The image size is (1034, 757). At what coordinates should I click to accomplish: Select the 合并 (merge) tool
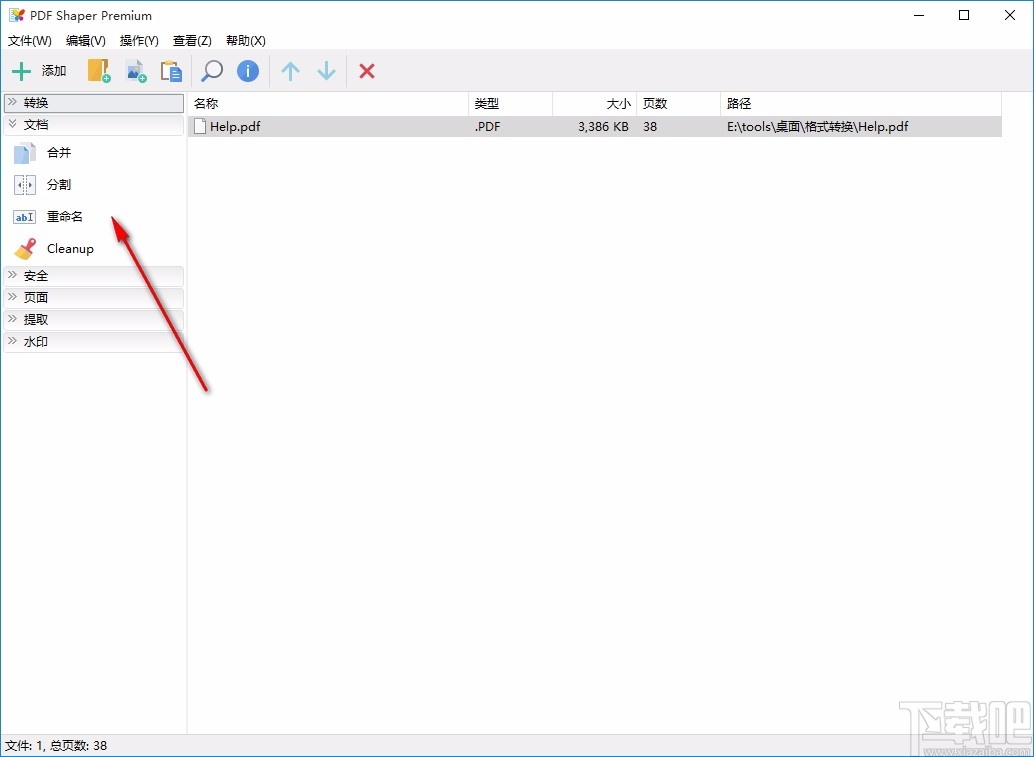[x=57, y=152]
